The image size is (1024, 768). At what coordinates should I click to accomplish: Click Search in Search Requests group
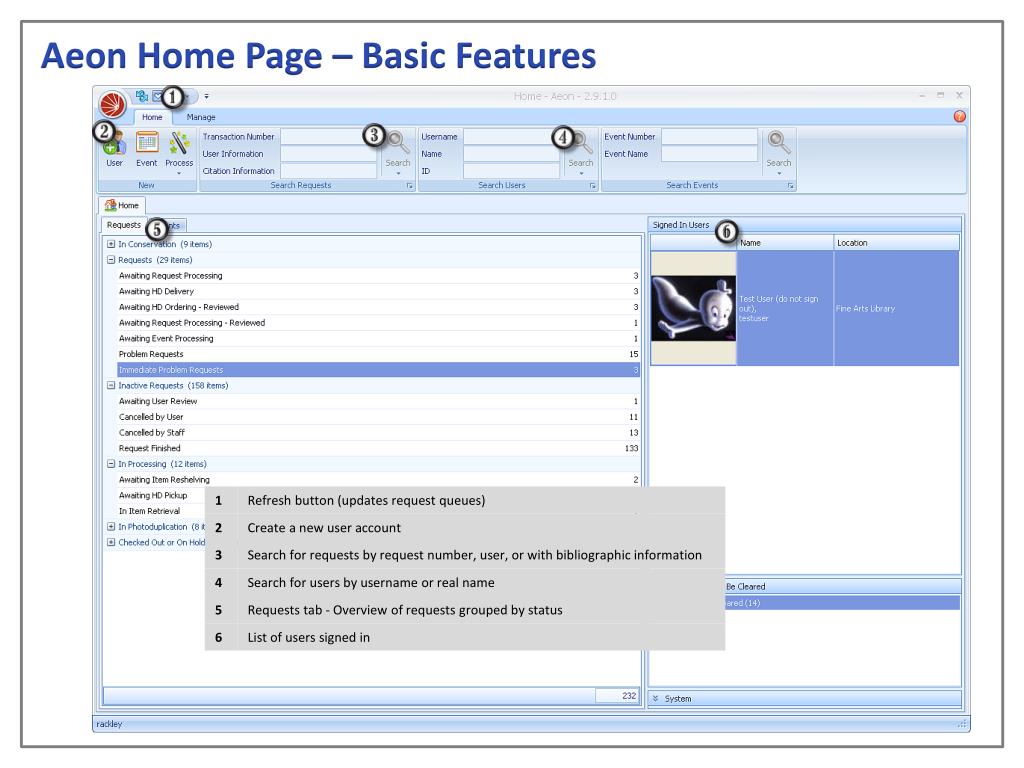(397, 152)
